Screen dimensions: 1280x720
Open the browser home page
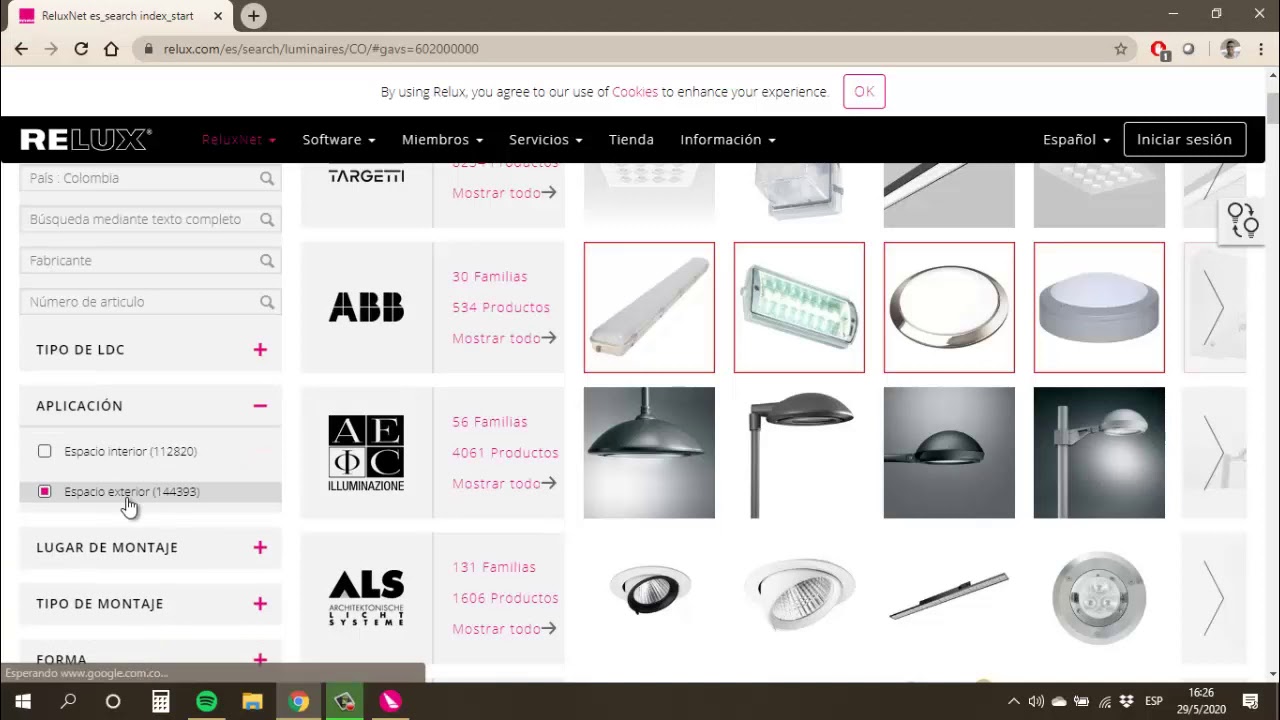point(111,49)
